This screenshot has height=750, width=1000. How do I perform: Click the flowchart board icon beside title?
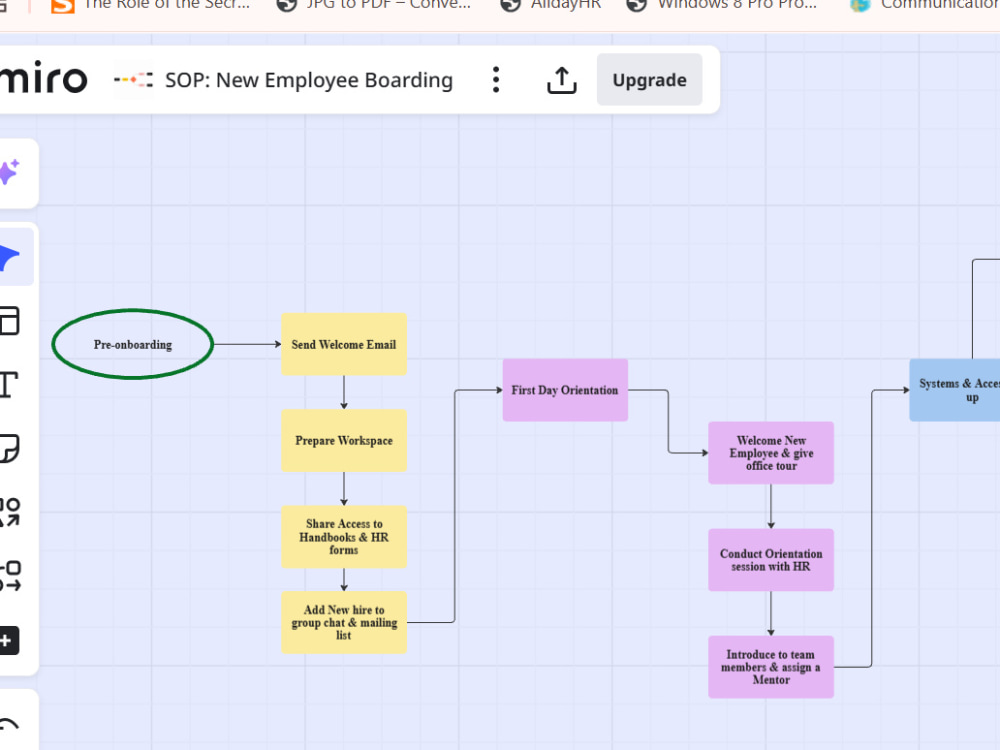click(x=133, y=80)
